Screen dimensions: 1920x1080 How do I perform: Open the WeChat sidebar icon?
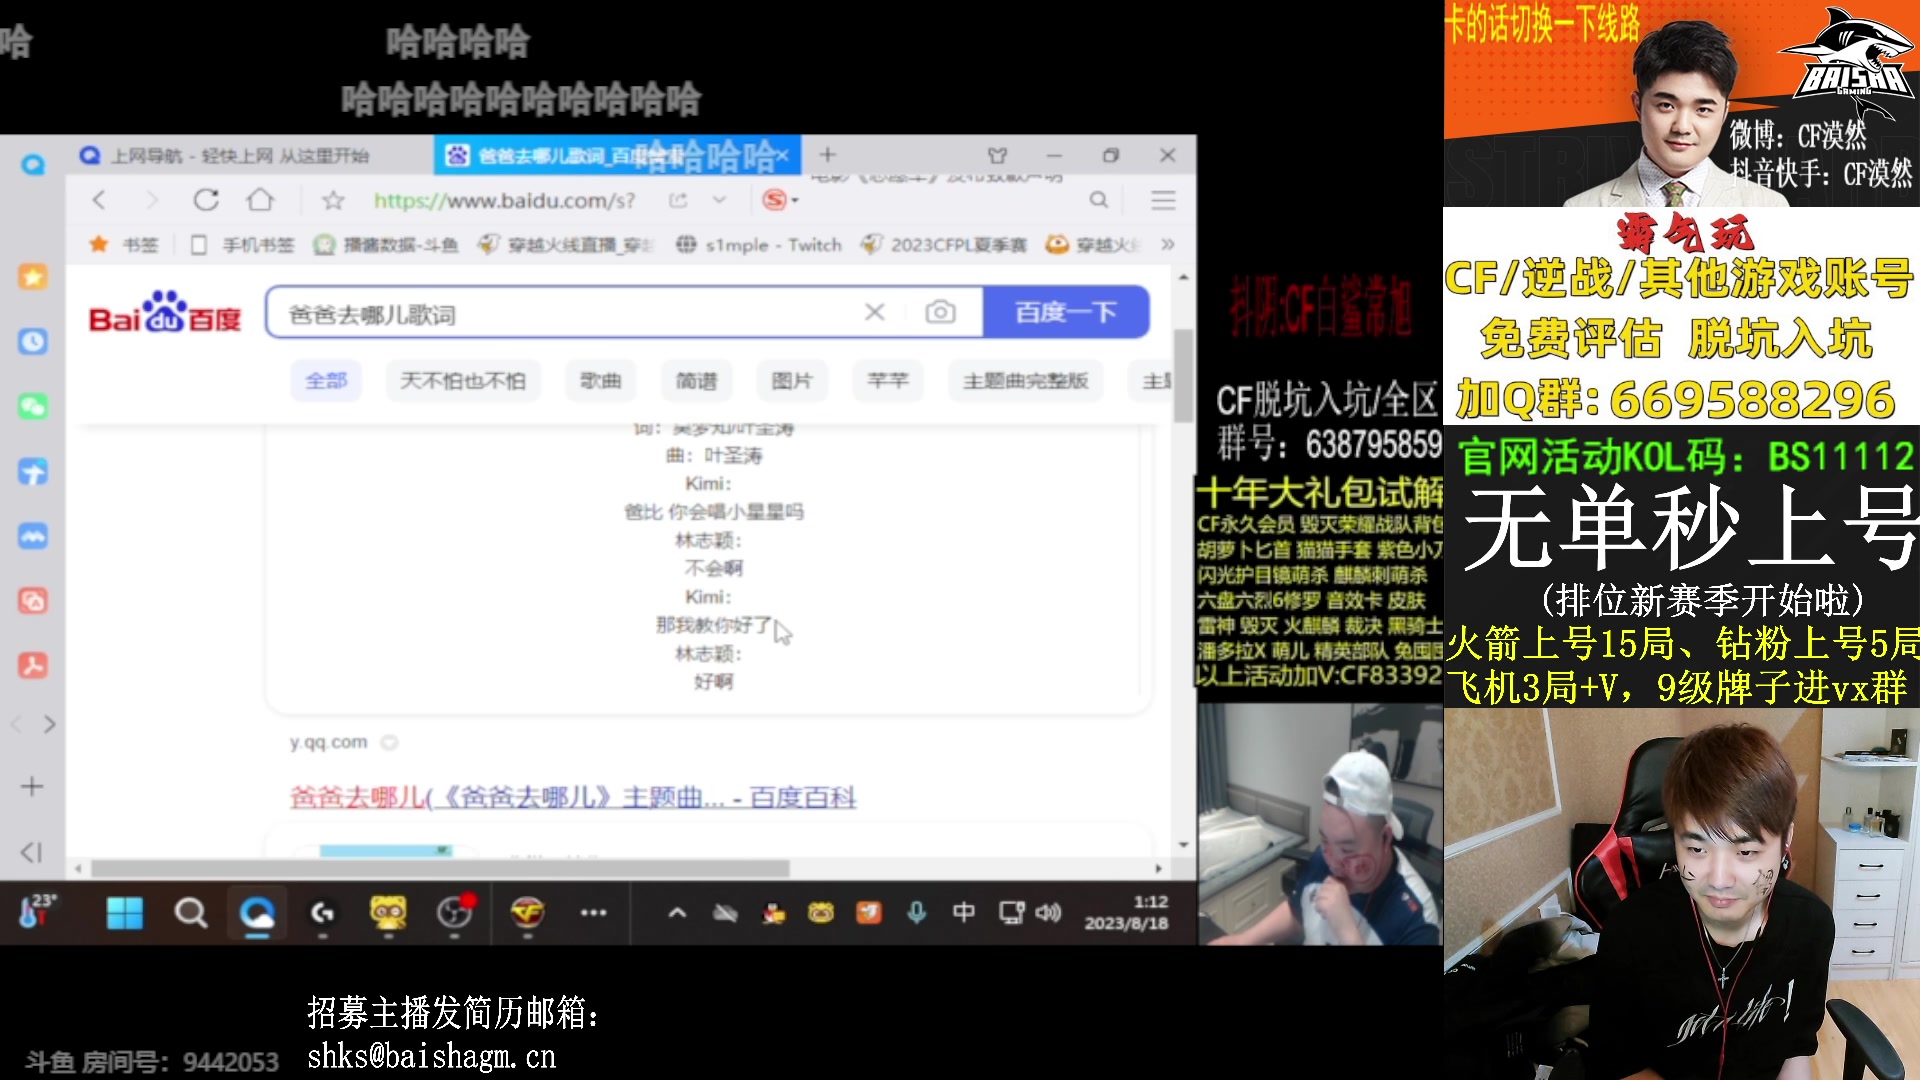33,406
